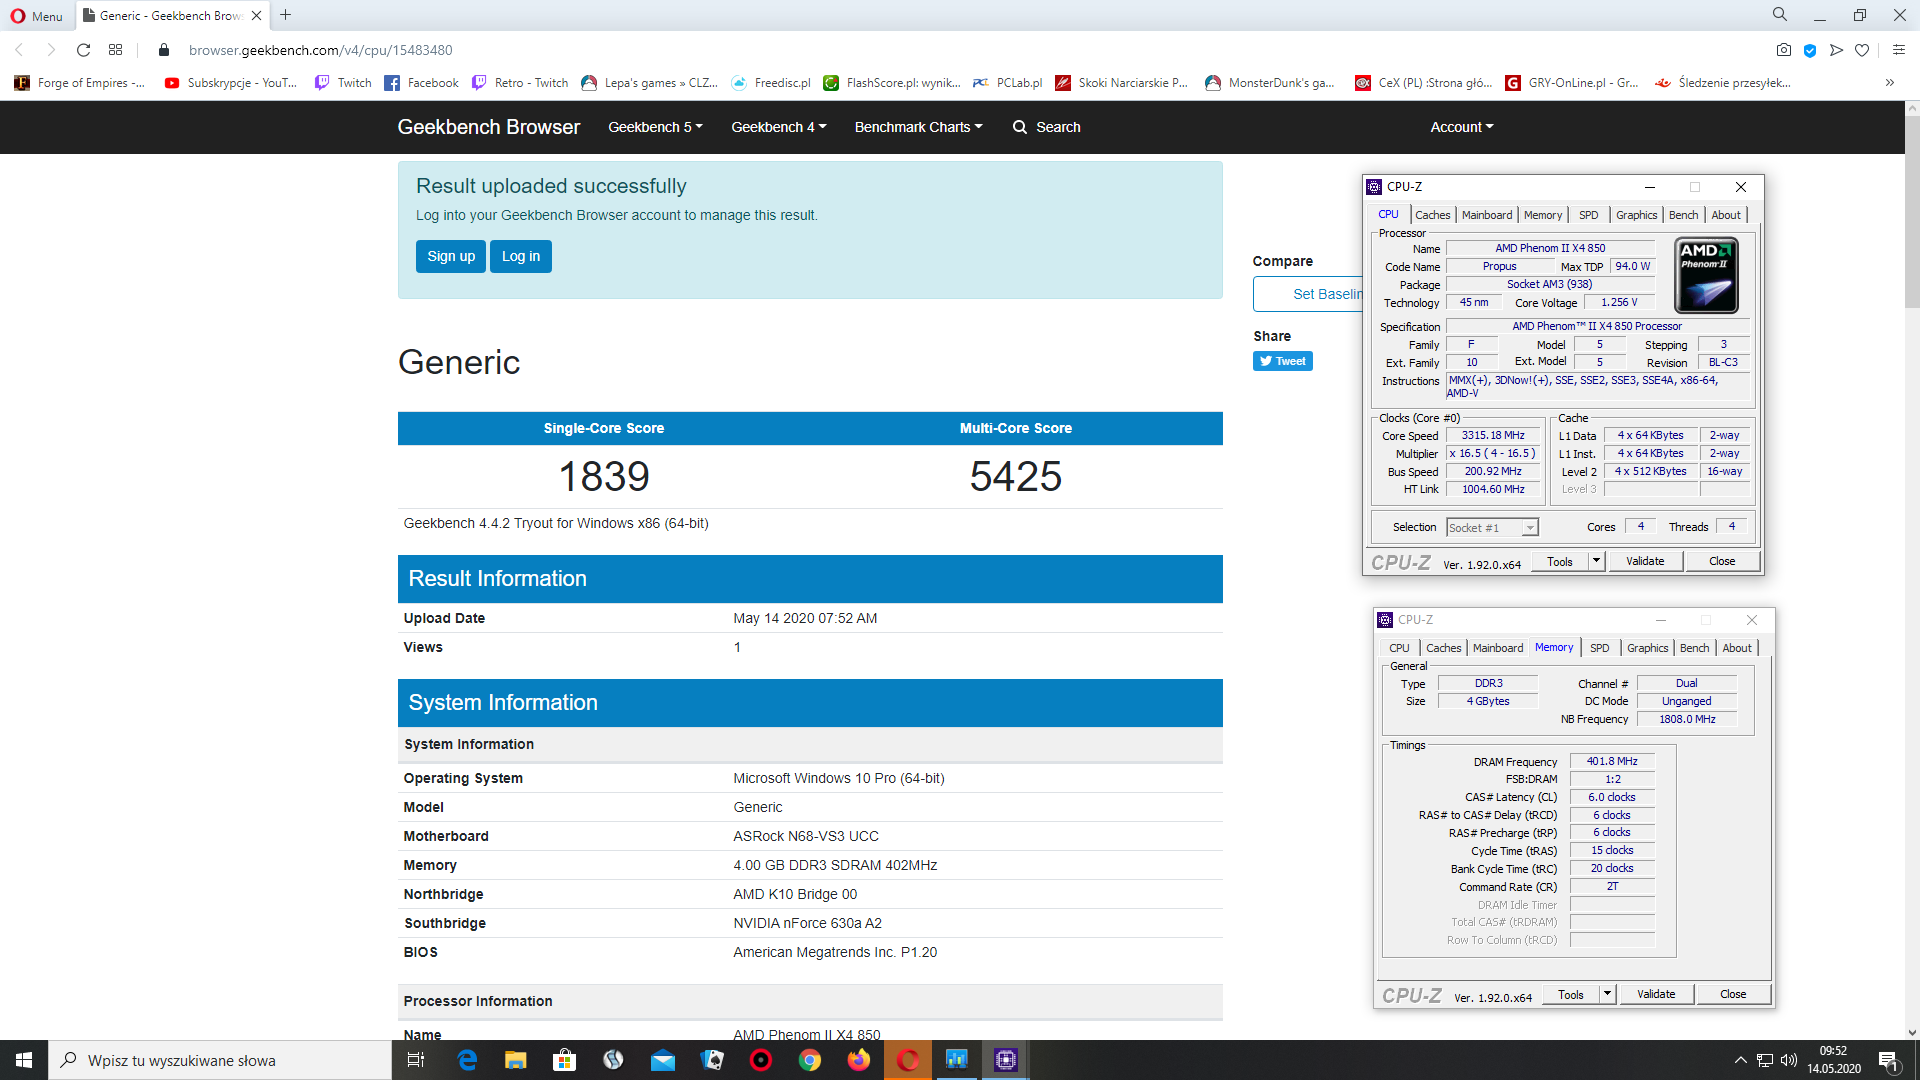Click the Sign up button
Viewport: 1920px width, 1080px height.
451,256
